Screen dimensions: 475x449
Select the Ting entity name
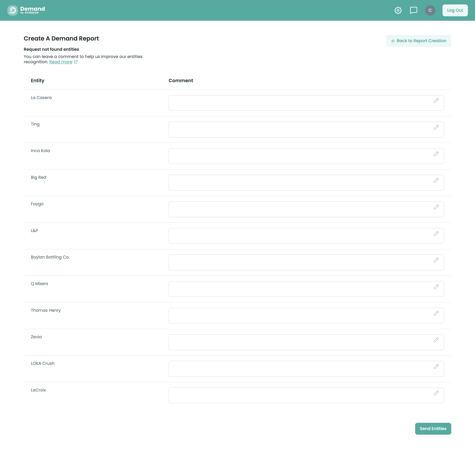(x=35, y=124)
